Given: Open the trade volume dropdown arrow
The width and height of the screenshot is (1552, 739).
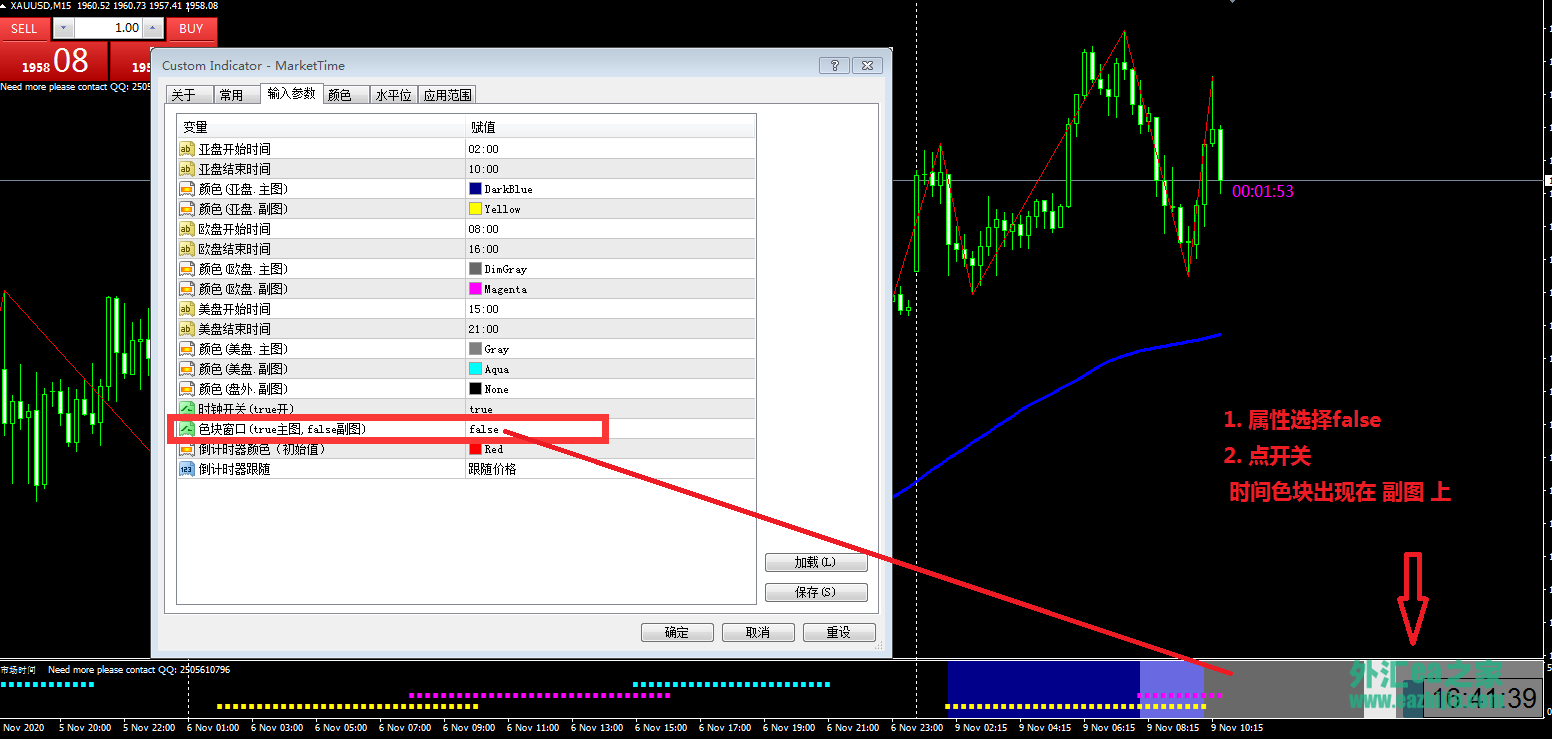Looking at the screenshot, I should 63,29.
